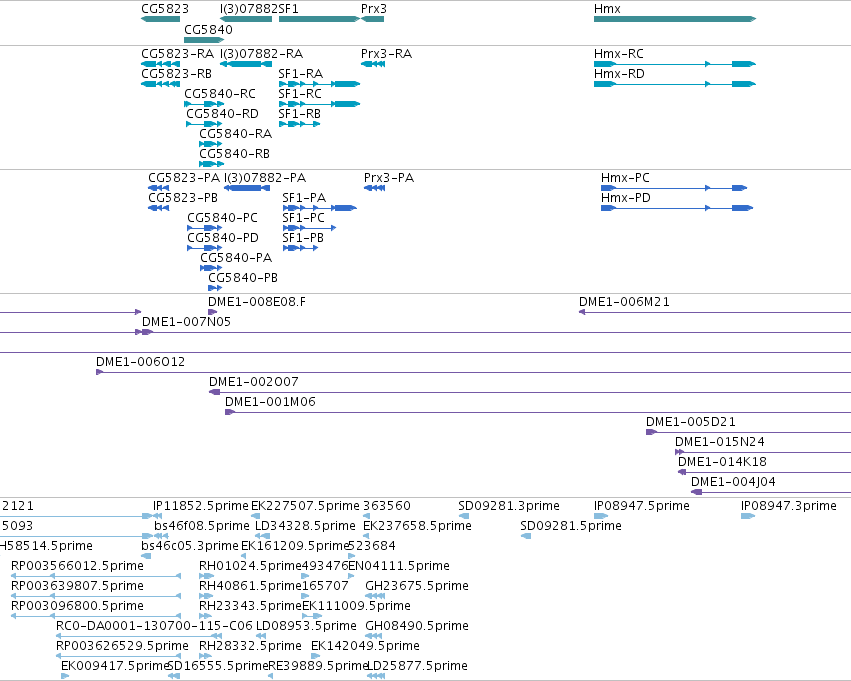
Task: Select the DME1-006O12 clone label
Action: click(x=141, y=362)
